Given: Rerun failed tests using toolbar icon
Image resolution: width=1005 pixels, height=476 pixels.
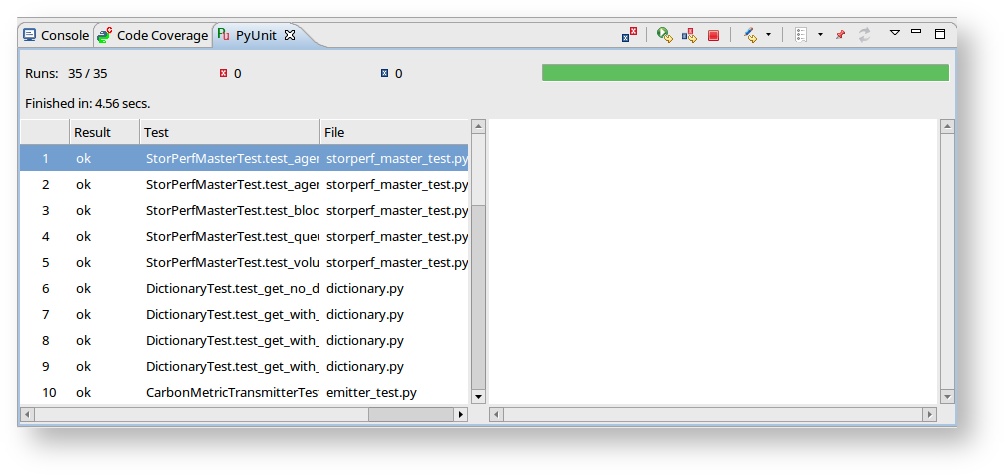Looking at the screenshot, I should point(689,35).
